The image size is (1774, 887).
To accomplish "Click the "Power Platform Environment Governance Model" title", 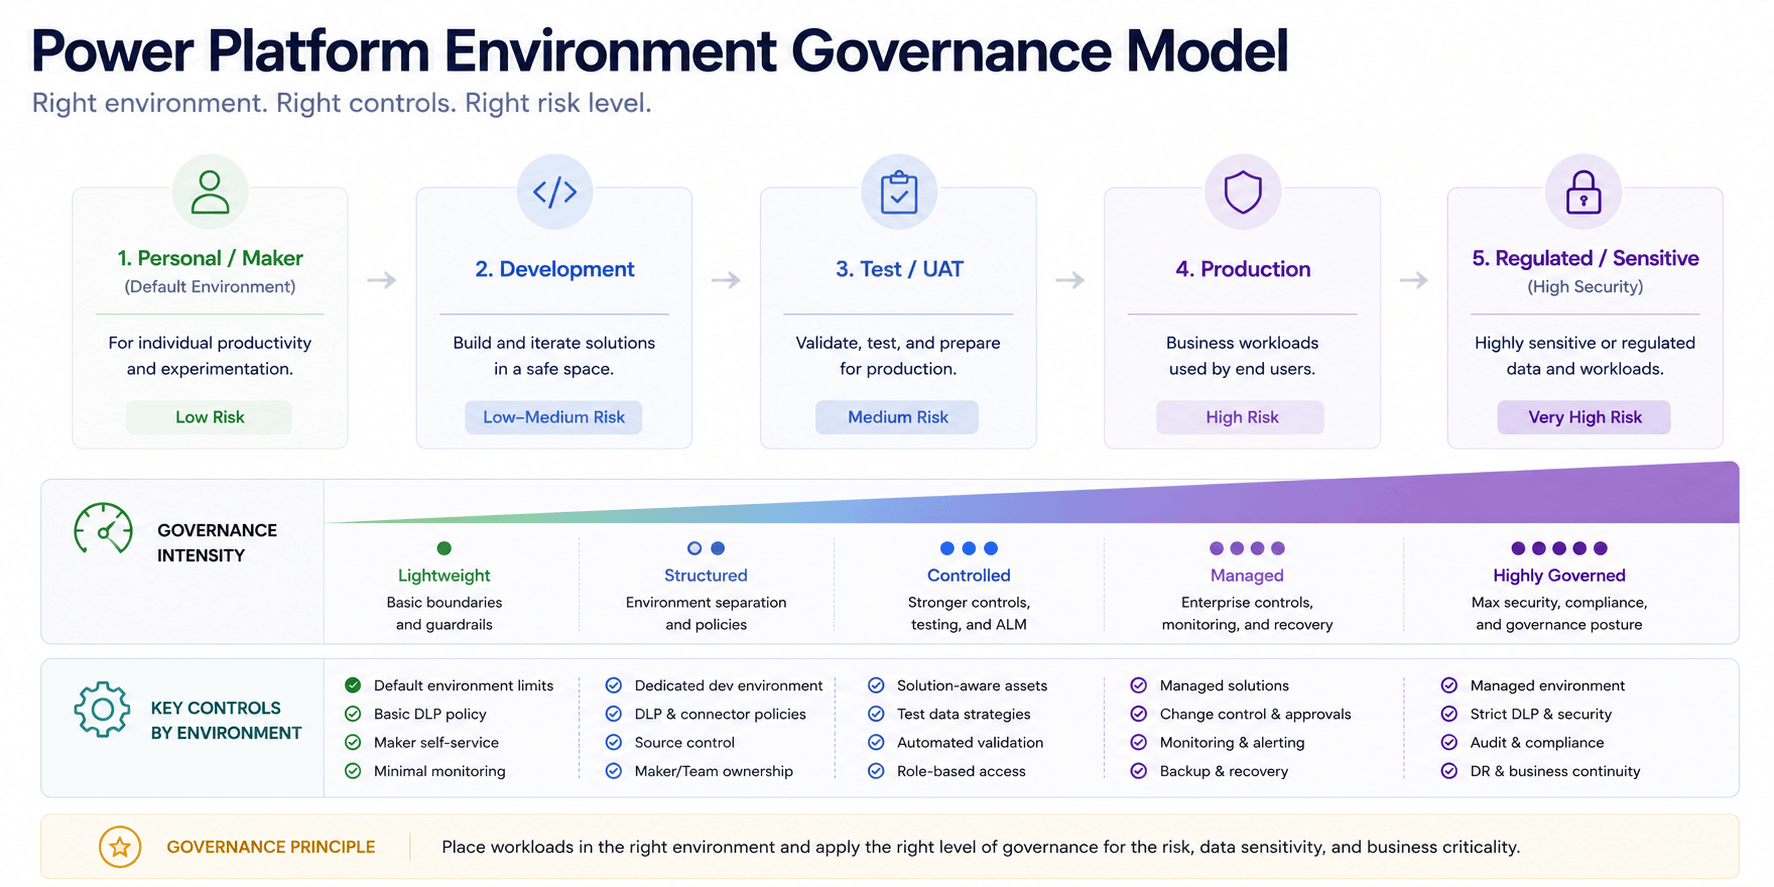I will point(660,51).
